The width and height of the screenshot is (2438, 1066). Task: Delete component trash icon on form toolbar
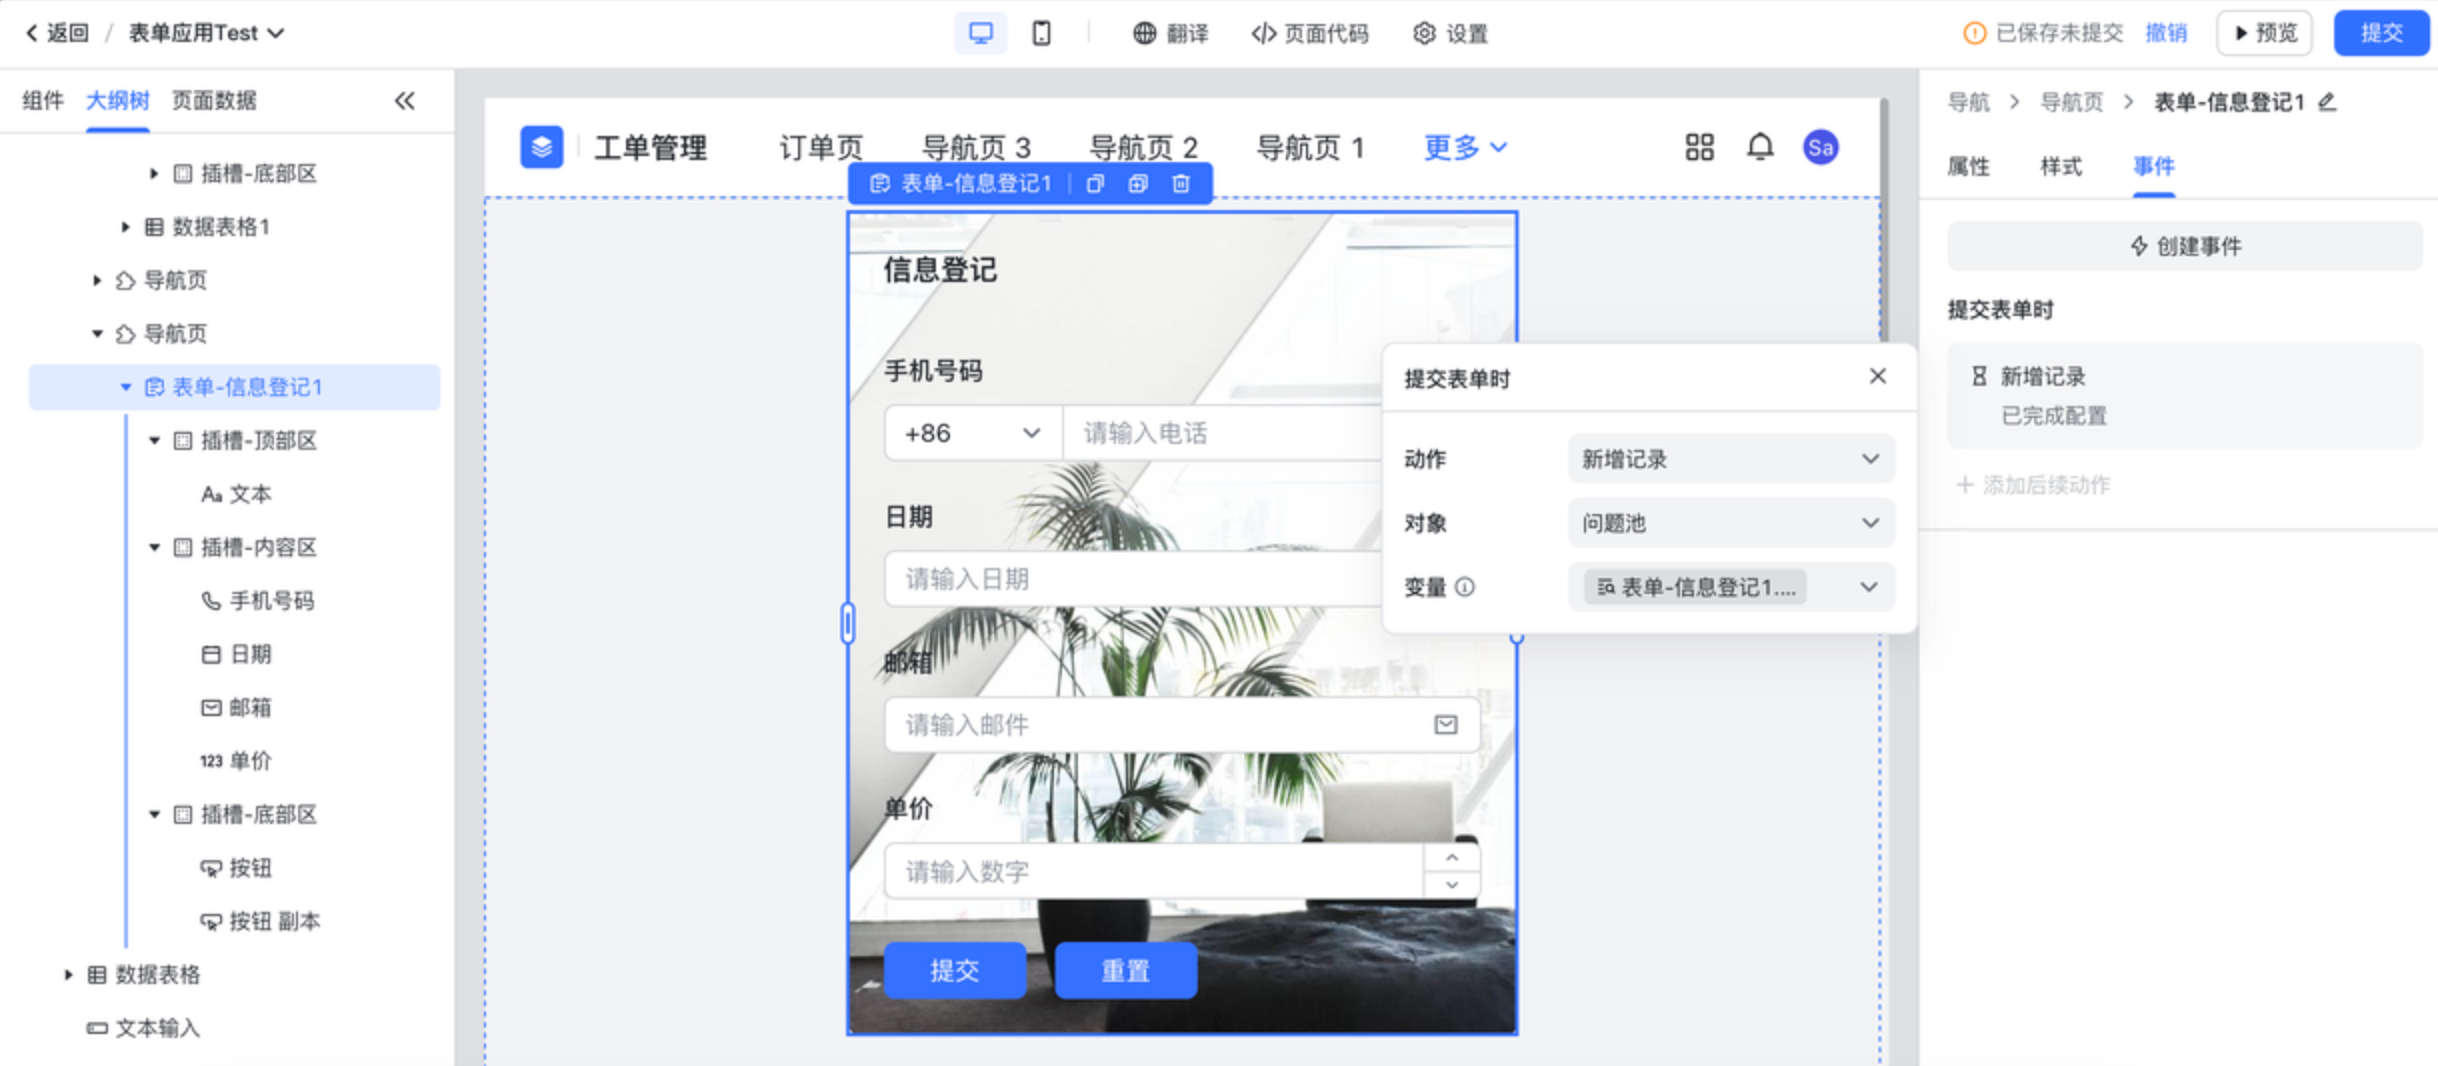[x=1181, y=184]
